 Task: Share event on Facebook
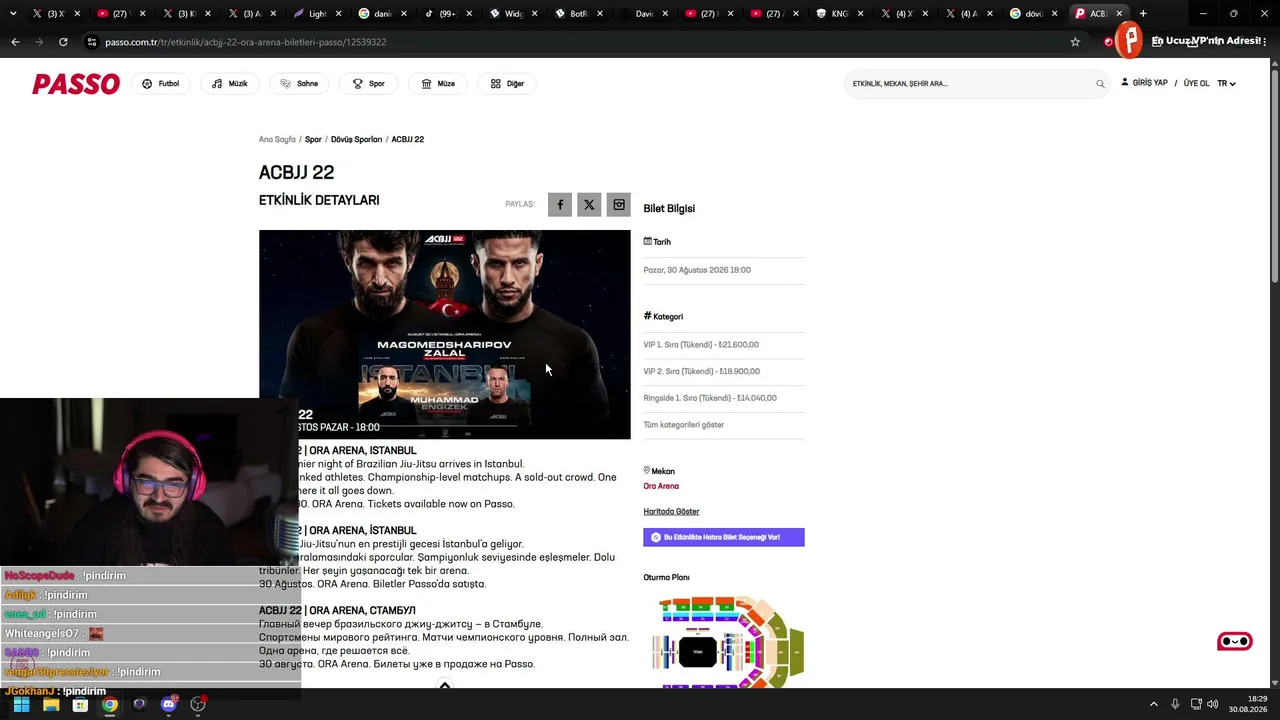click(560, 204)
